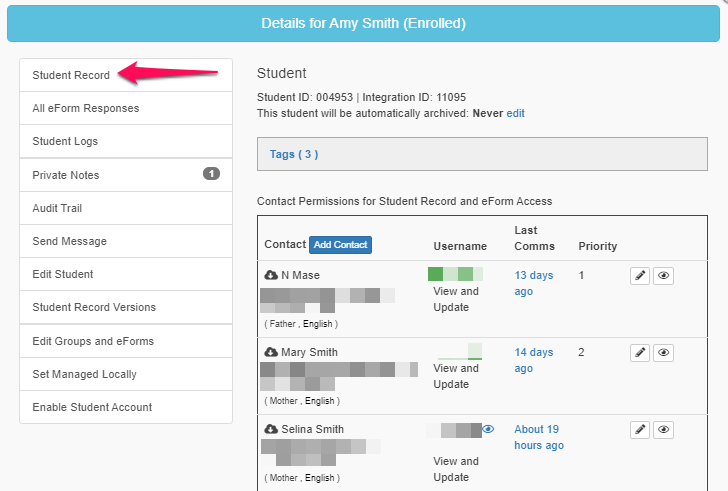728x491 pixels.
Task: Click Details for Amy Smith header bar
Action: pyautogui.click(x=363, y=23)
